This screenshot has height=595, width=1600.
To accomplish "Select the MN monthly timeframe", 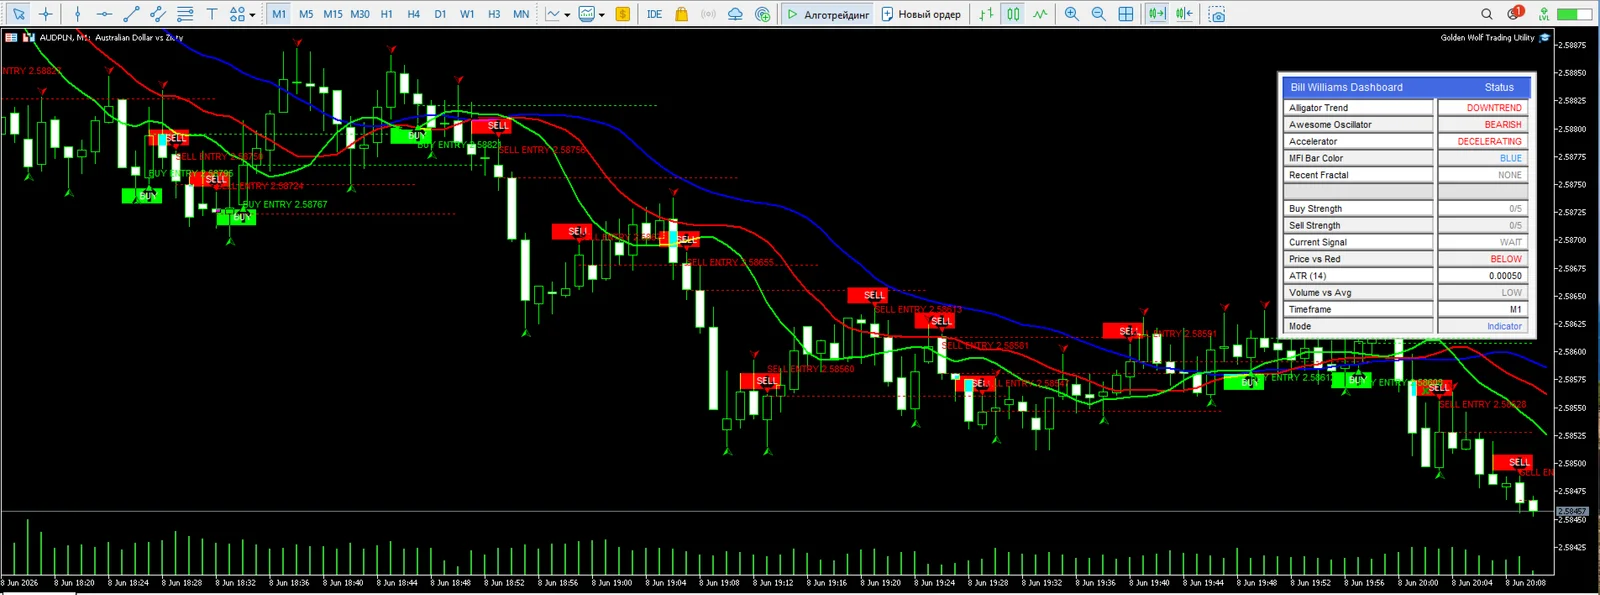I will click(x=521, y=14).
